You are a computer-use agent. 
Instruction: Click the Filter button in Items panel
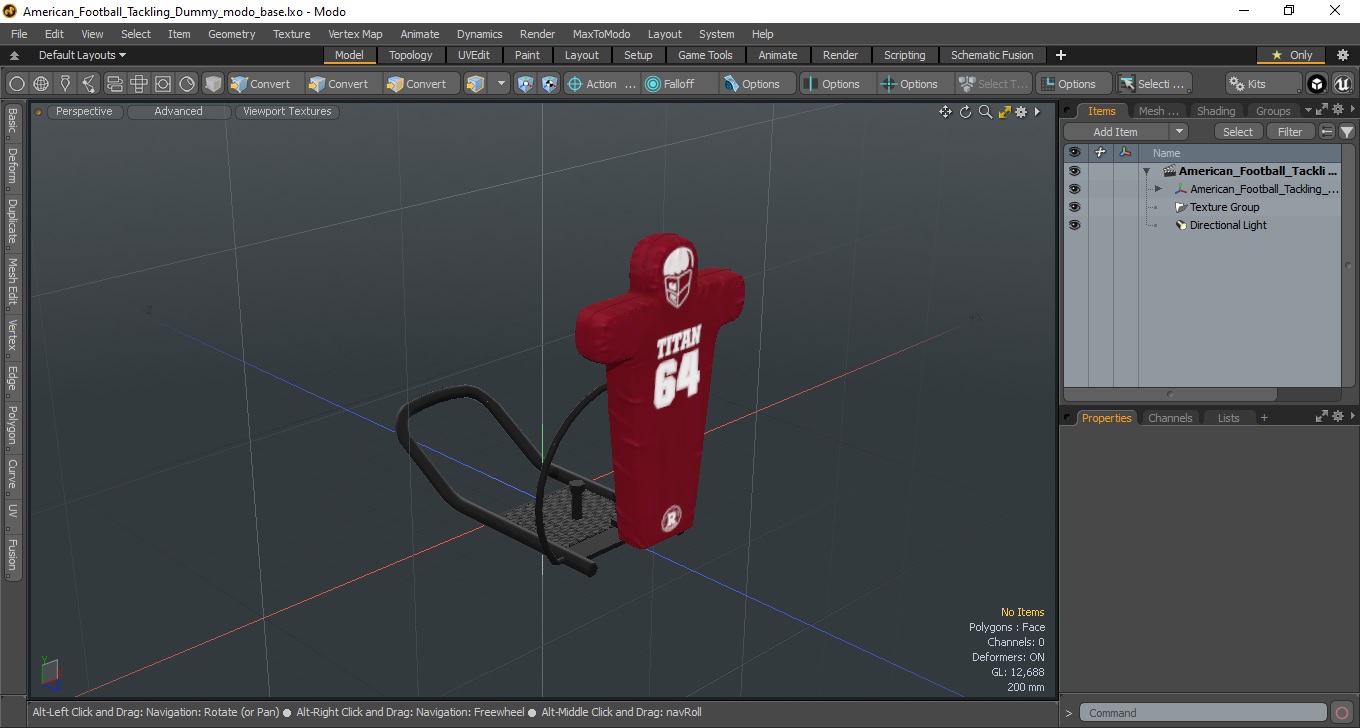tap(1291, 132)
